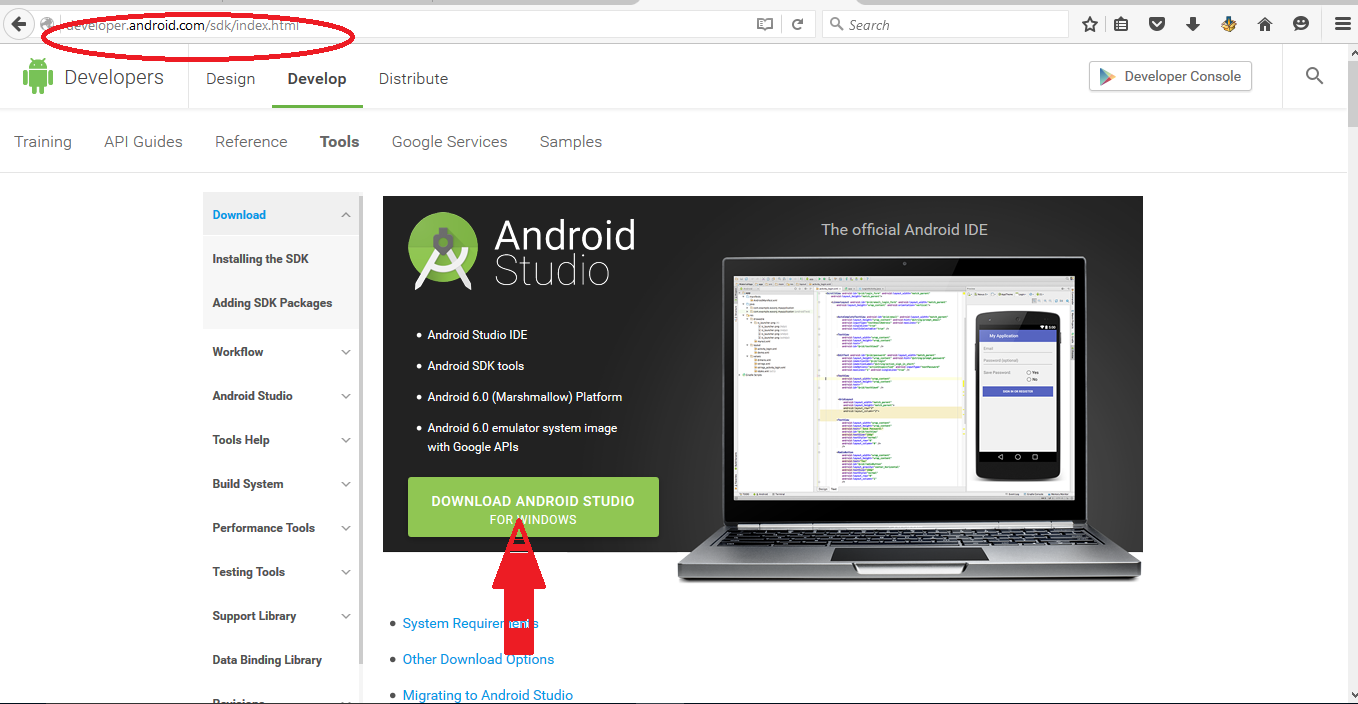Click the Android robot logo
The width and height of the screenshot is (1358, 704).
click(x=38, y=77)
